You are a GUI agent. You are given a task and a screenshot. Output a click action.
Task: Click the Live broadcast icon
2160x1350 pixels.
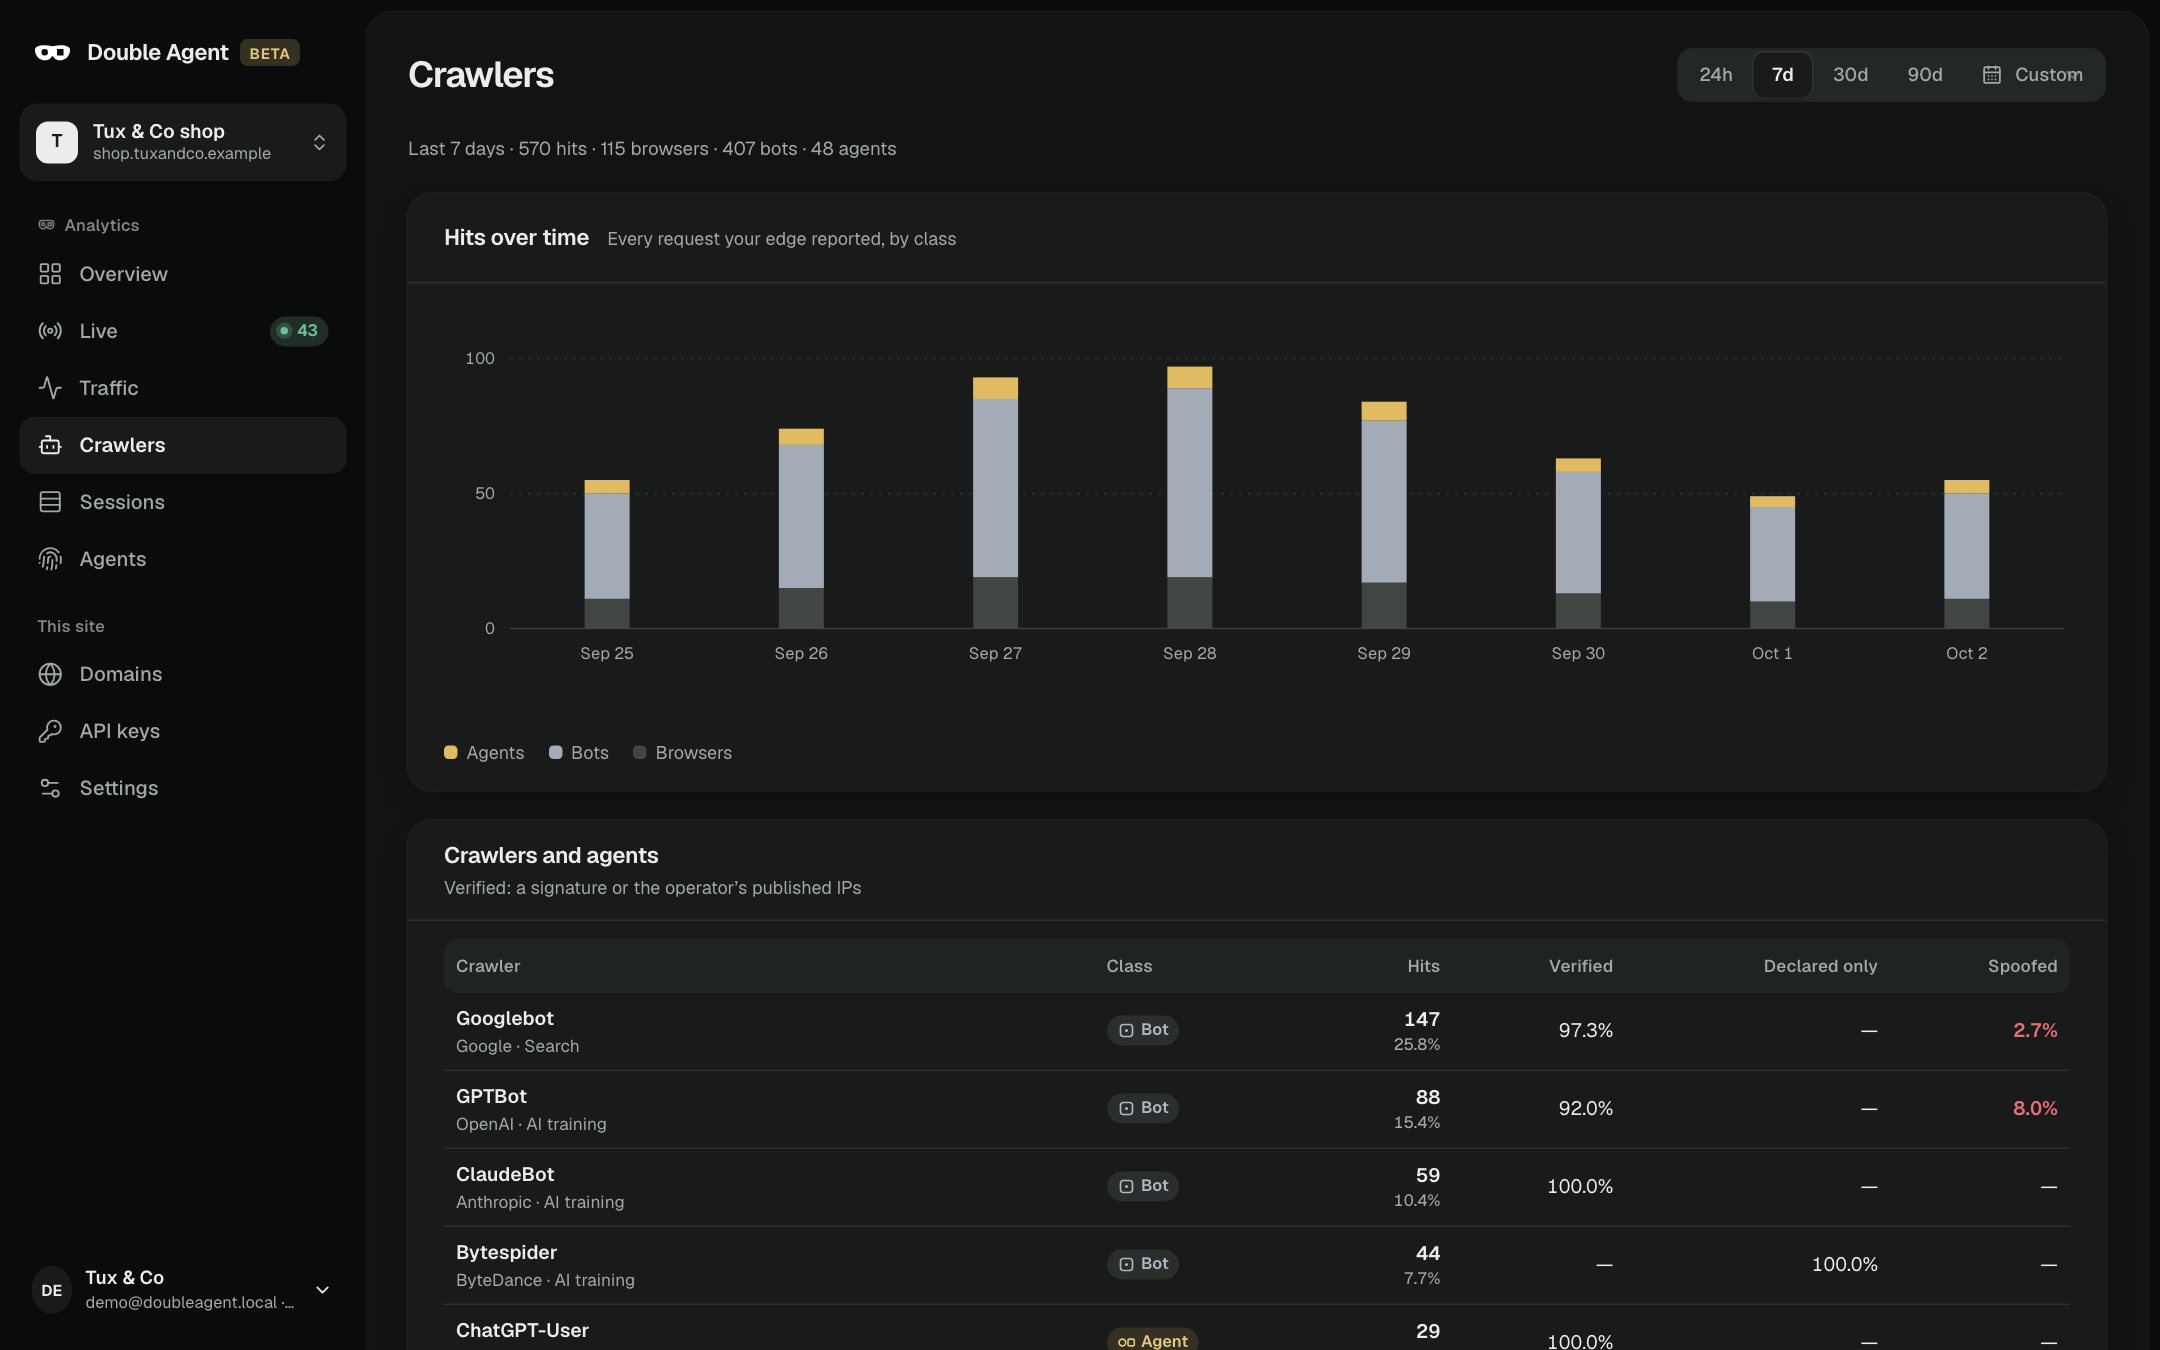pos(50,331)
